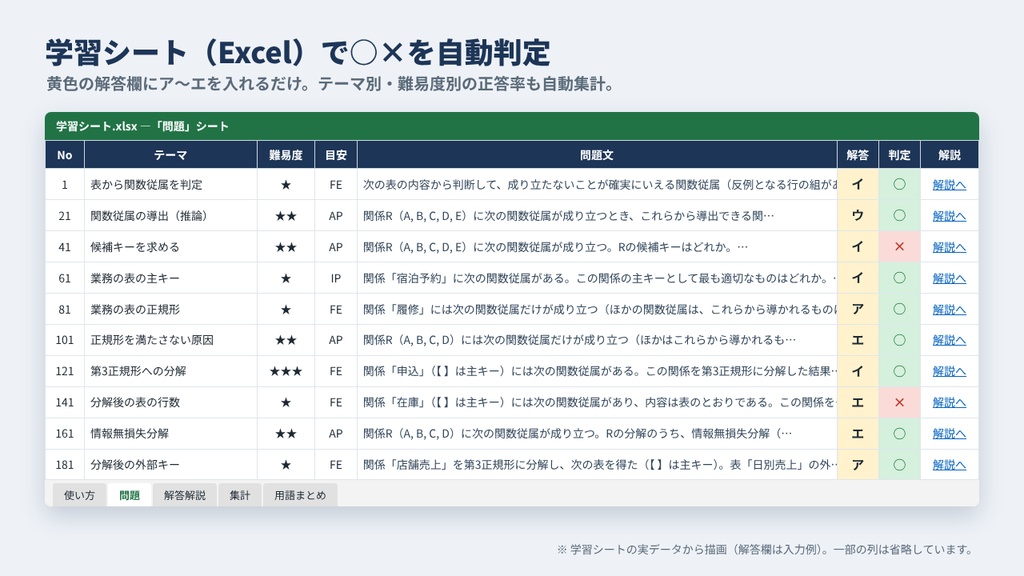Click the green ○ judgment in row 61
Viewport: 1024px width, 576px height.
click(x=899, y=278)
